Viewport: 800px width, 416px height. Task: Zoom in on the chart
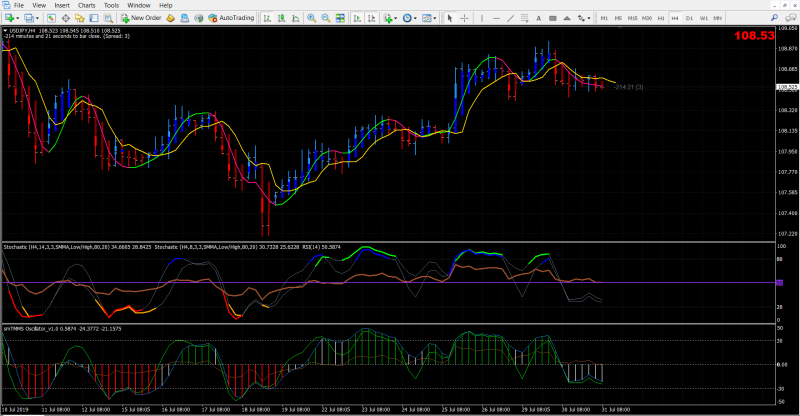coord(311,18)
